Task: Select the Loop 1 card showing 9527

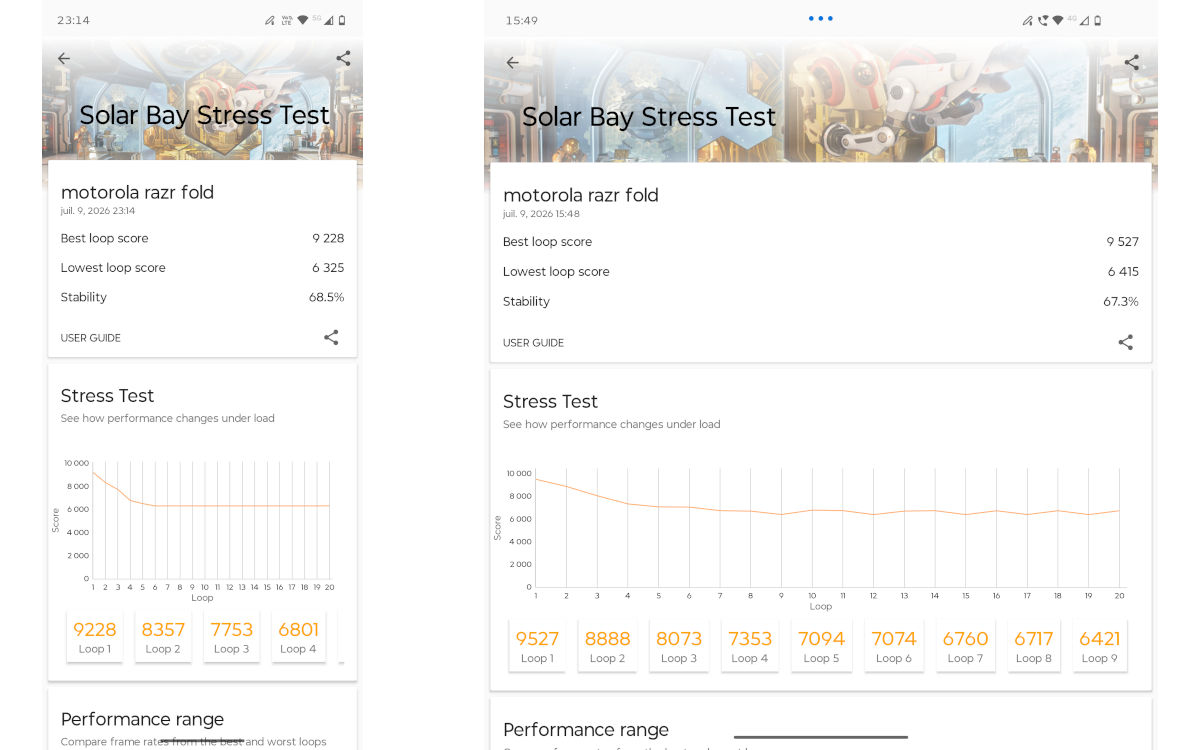Action: click(x=537, y=645)
